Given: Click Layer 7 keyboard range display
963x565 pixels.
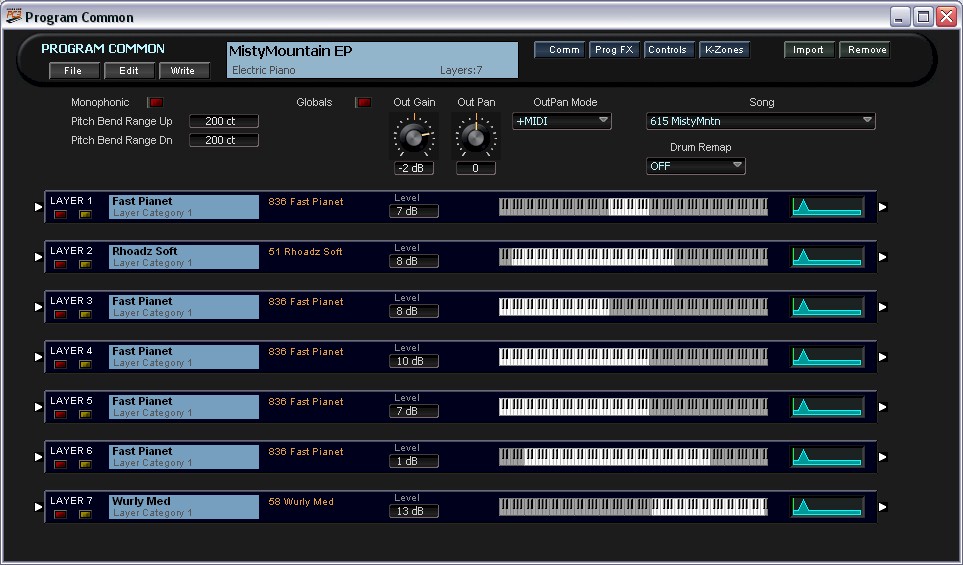Looking at the screenshot, I should click(x=633, y=507).
